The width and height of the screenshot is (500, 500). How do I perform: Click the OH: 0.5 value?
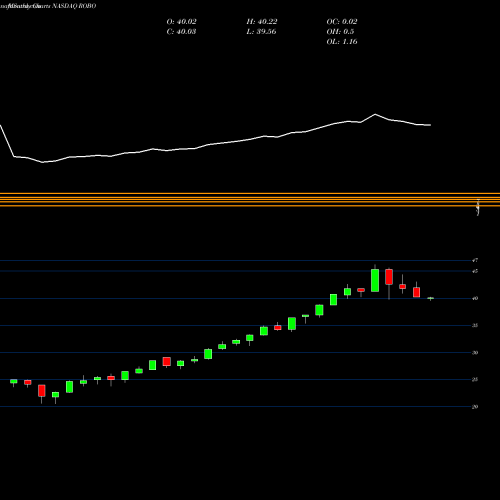point(340,32)
